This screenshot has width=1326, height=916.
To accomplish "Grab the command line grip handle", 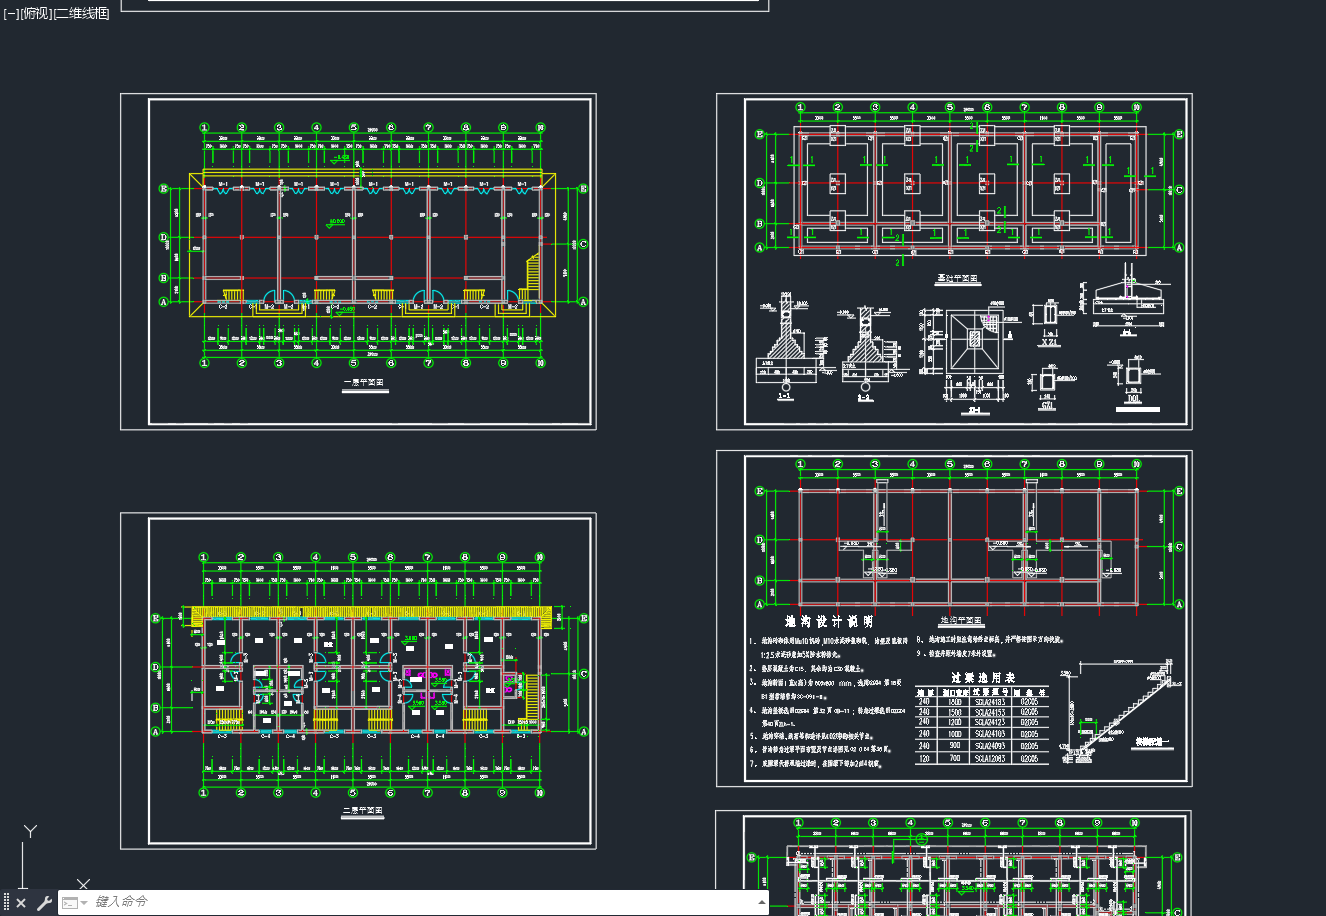I will (x=6, y=903).
